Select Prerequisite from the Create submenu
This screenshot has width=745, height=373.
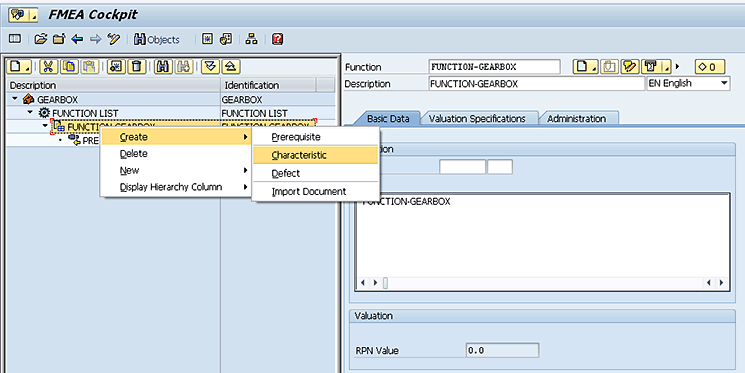315,137
